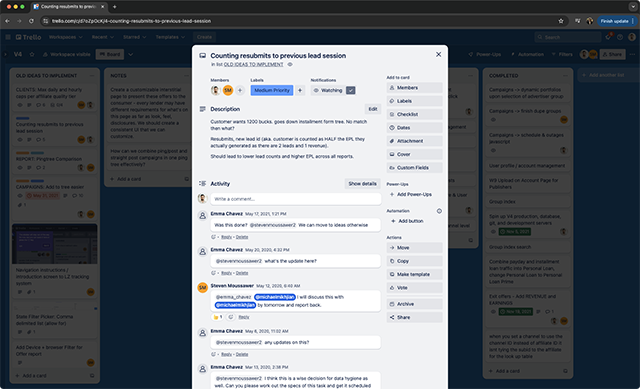Reply to Emma's May 6, 2020 comment

click(227, 354)
